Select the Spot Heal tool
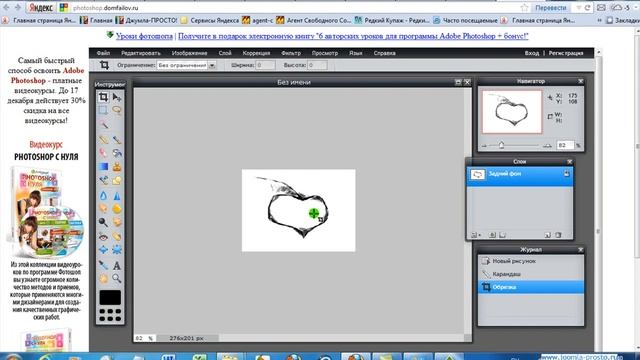Image resolution: width=640 pixels, height=360 pixels. coord(117,236)
